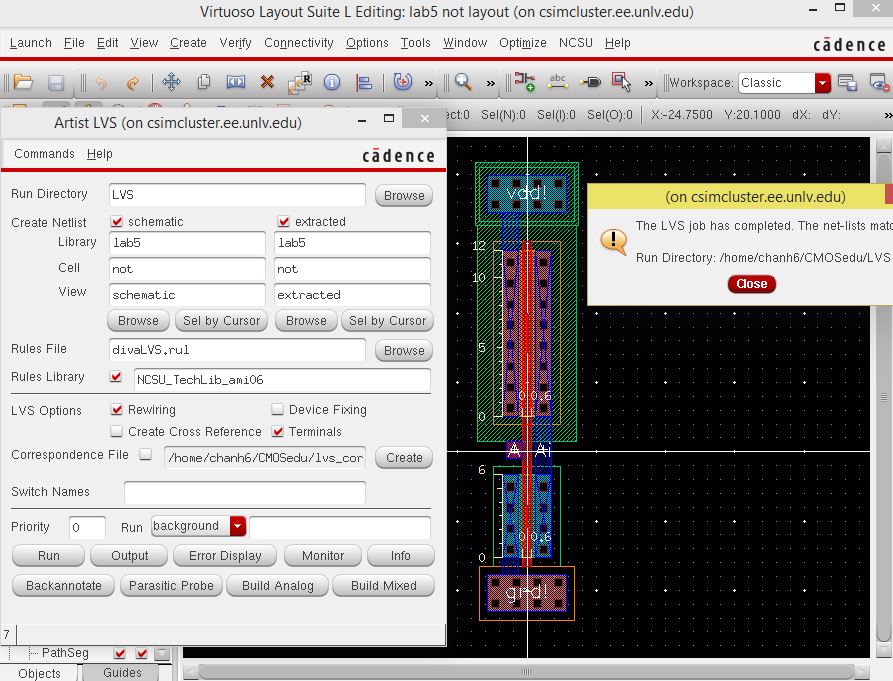
Task: Click the Switch Names input field
Action: coord(244,492)
